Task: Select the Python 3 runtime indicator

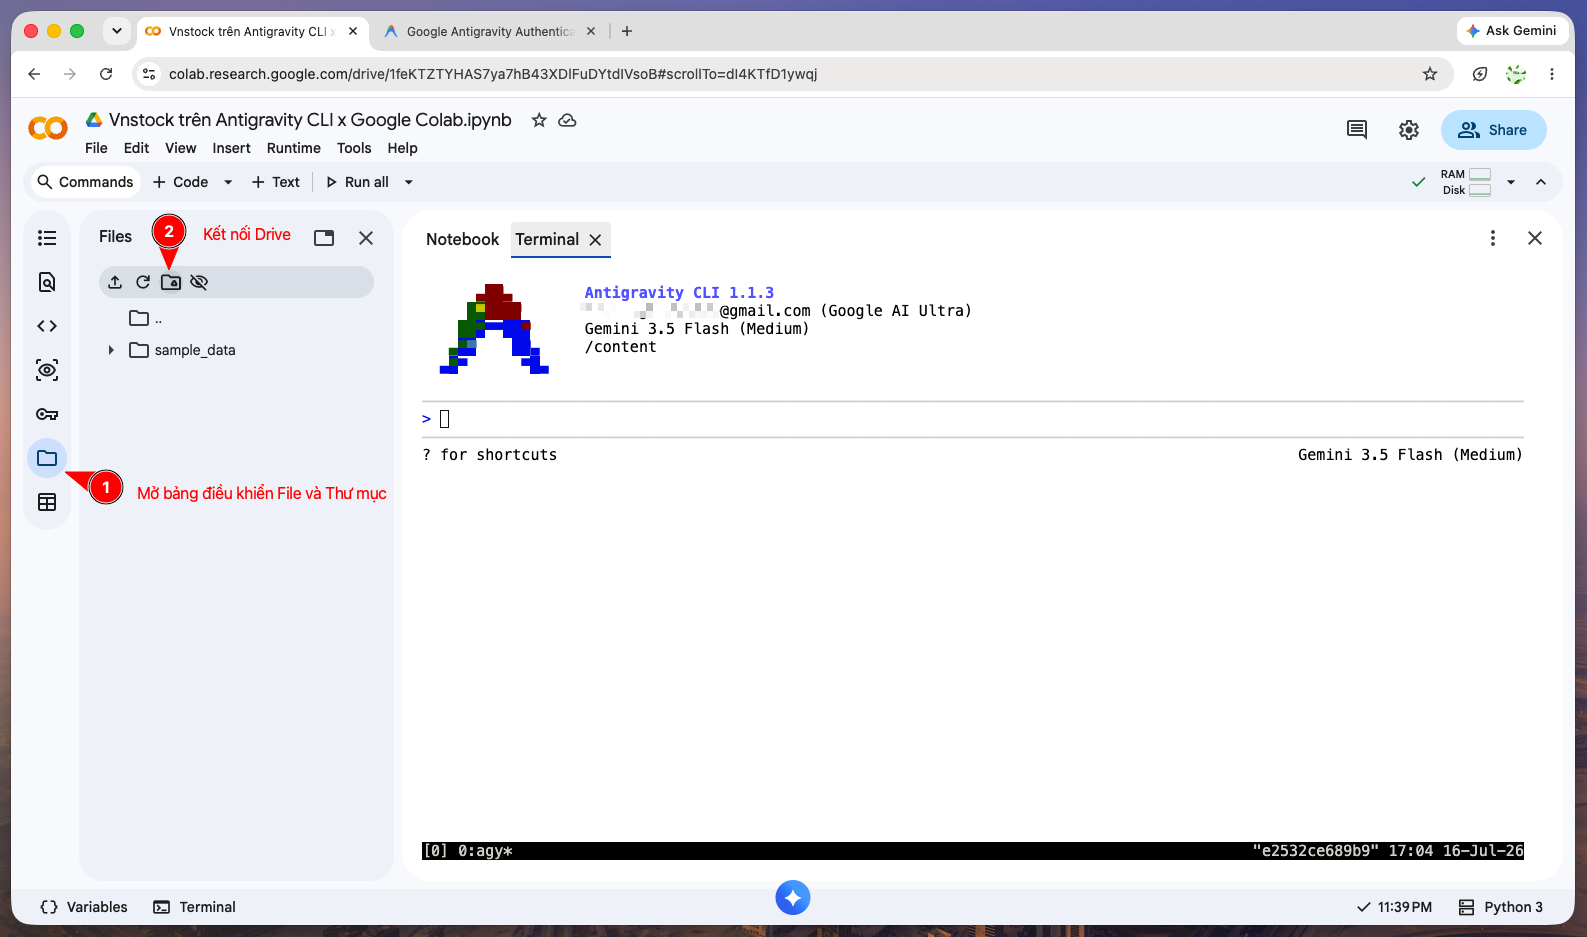Action: (1500, 907)
